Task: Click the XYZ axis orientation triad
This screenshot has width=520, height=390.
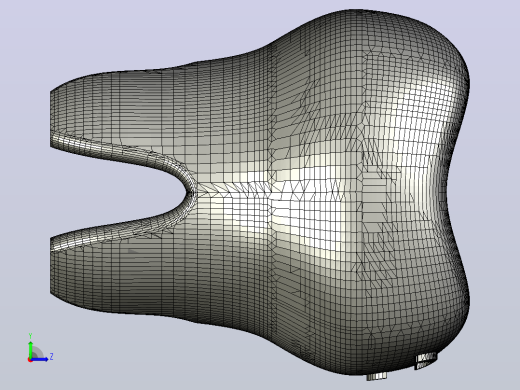Action: (x=40, y=348)
